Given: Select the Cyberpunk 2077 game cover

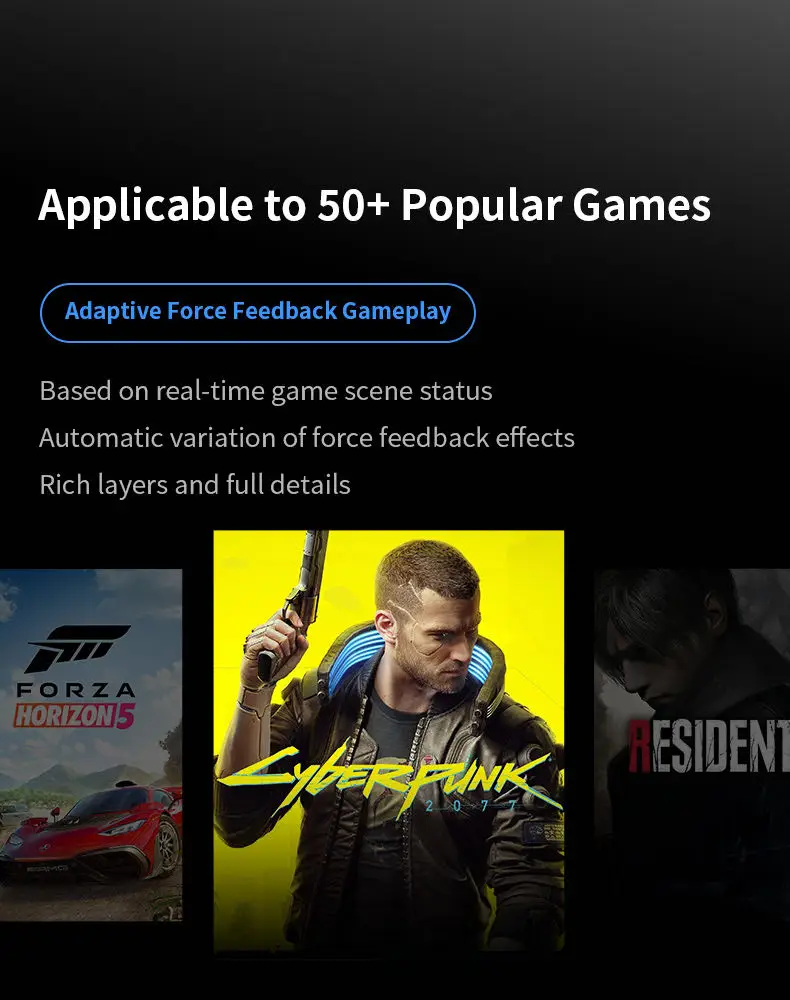Looking at the screenshot, I should coord(388,740).
